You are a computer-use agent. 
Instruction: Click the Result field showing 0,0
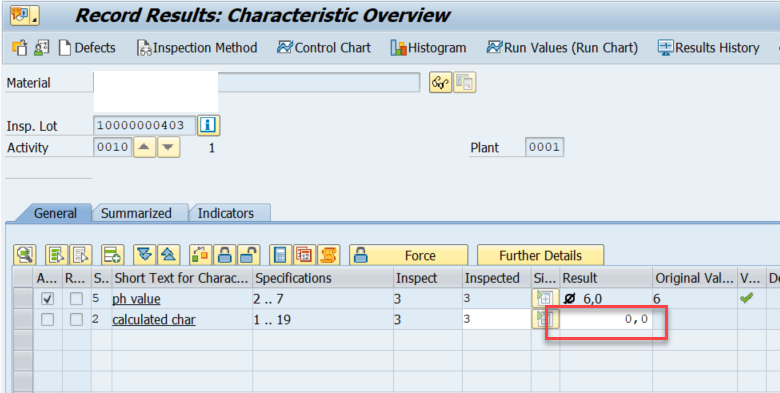click(x=606, y=319)
